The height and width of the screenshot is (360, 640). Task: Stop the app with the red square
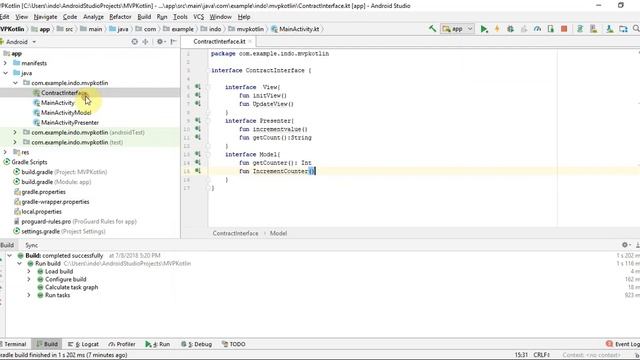click(564, 29)
